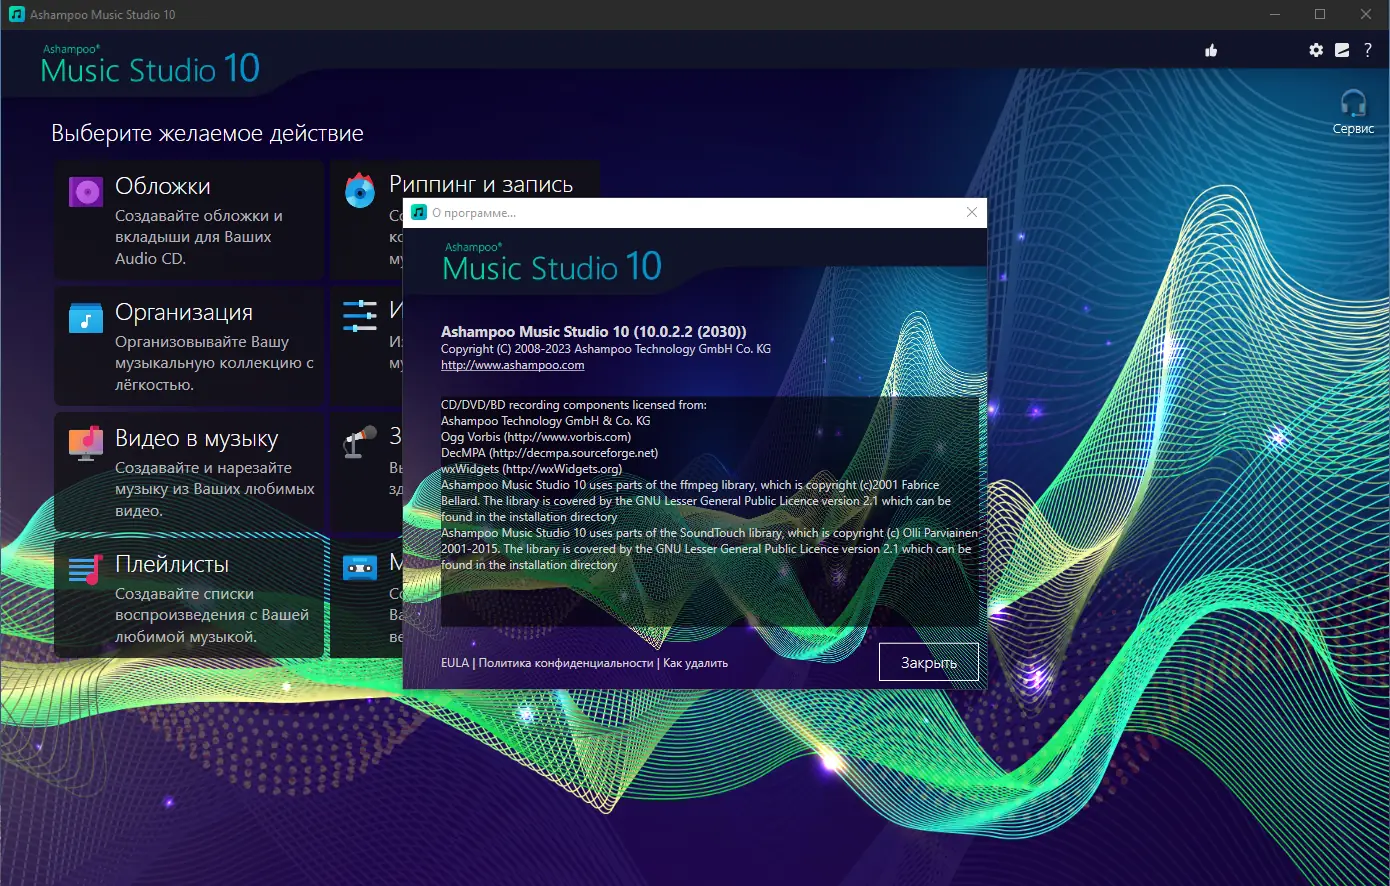The height and width of the screenshot is (886, 1390).
Task: Click the microphone recording tile icon
Action: (360, 441)
